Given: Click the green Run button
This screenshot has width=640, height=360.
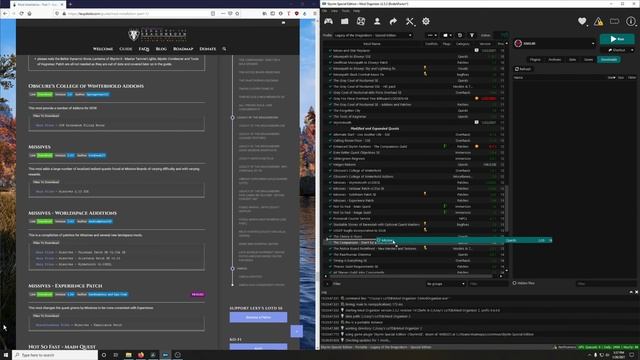Looking at the screenshot, I should 617,39.
